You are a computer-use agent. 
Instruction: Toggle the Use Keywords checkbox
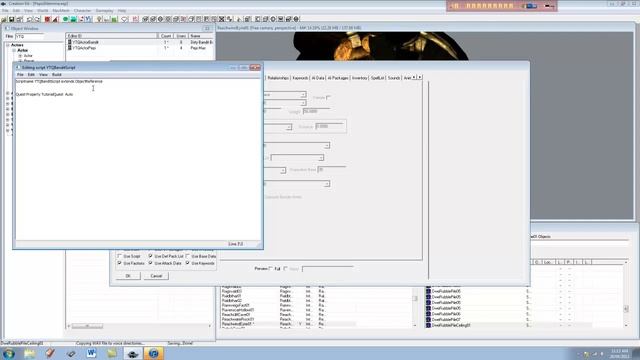[x=188, y=263]
